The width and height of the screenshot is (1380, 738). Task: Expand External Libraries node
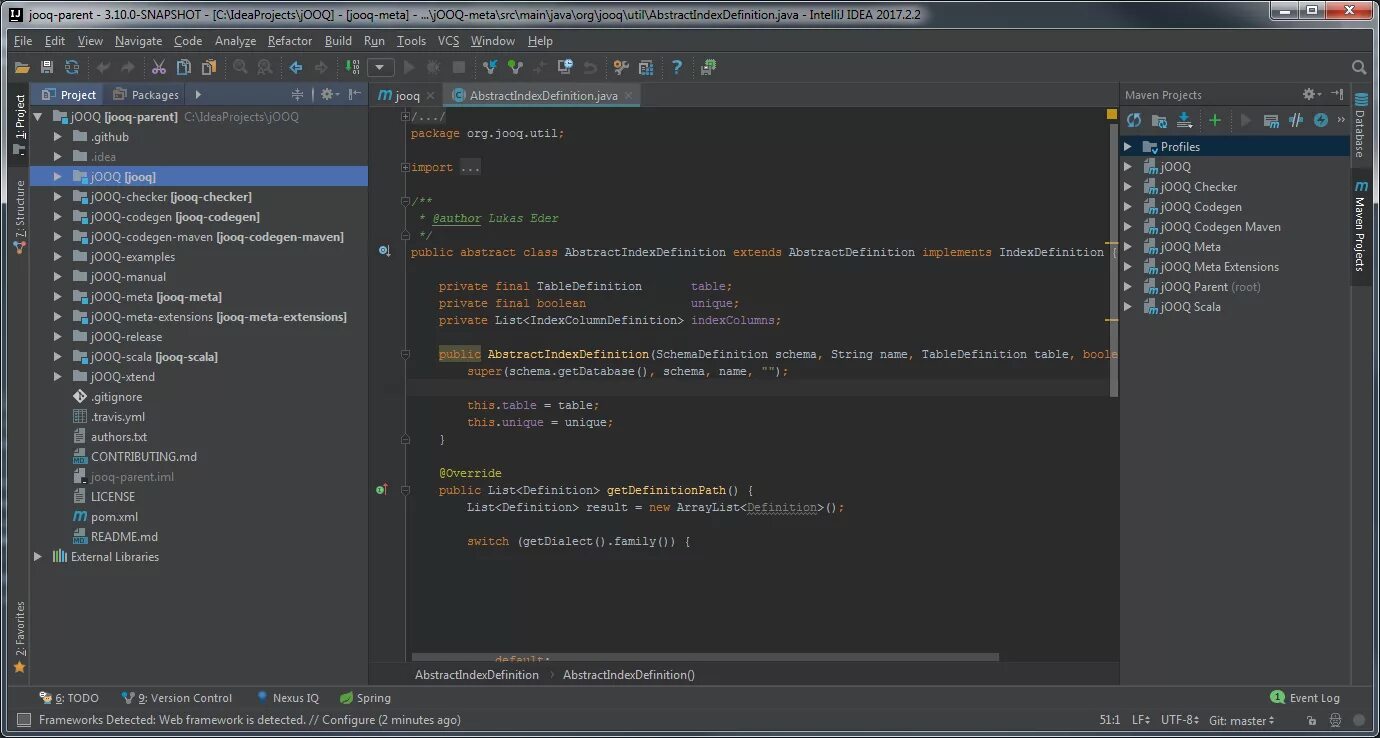click(38, 557)
